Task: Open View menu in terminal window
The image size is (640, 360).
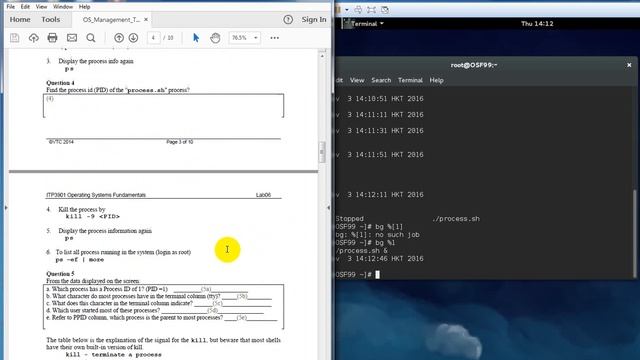Action: 357,80
